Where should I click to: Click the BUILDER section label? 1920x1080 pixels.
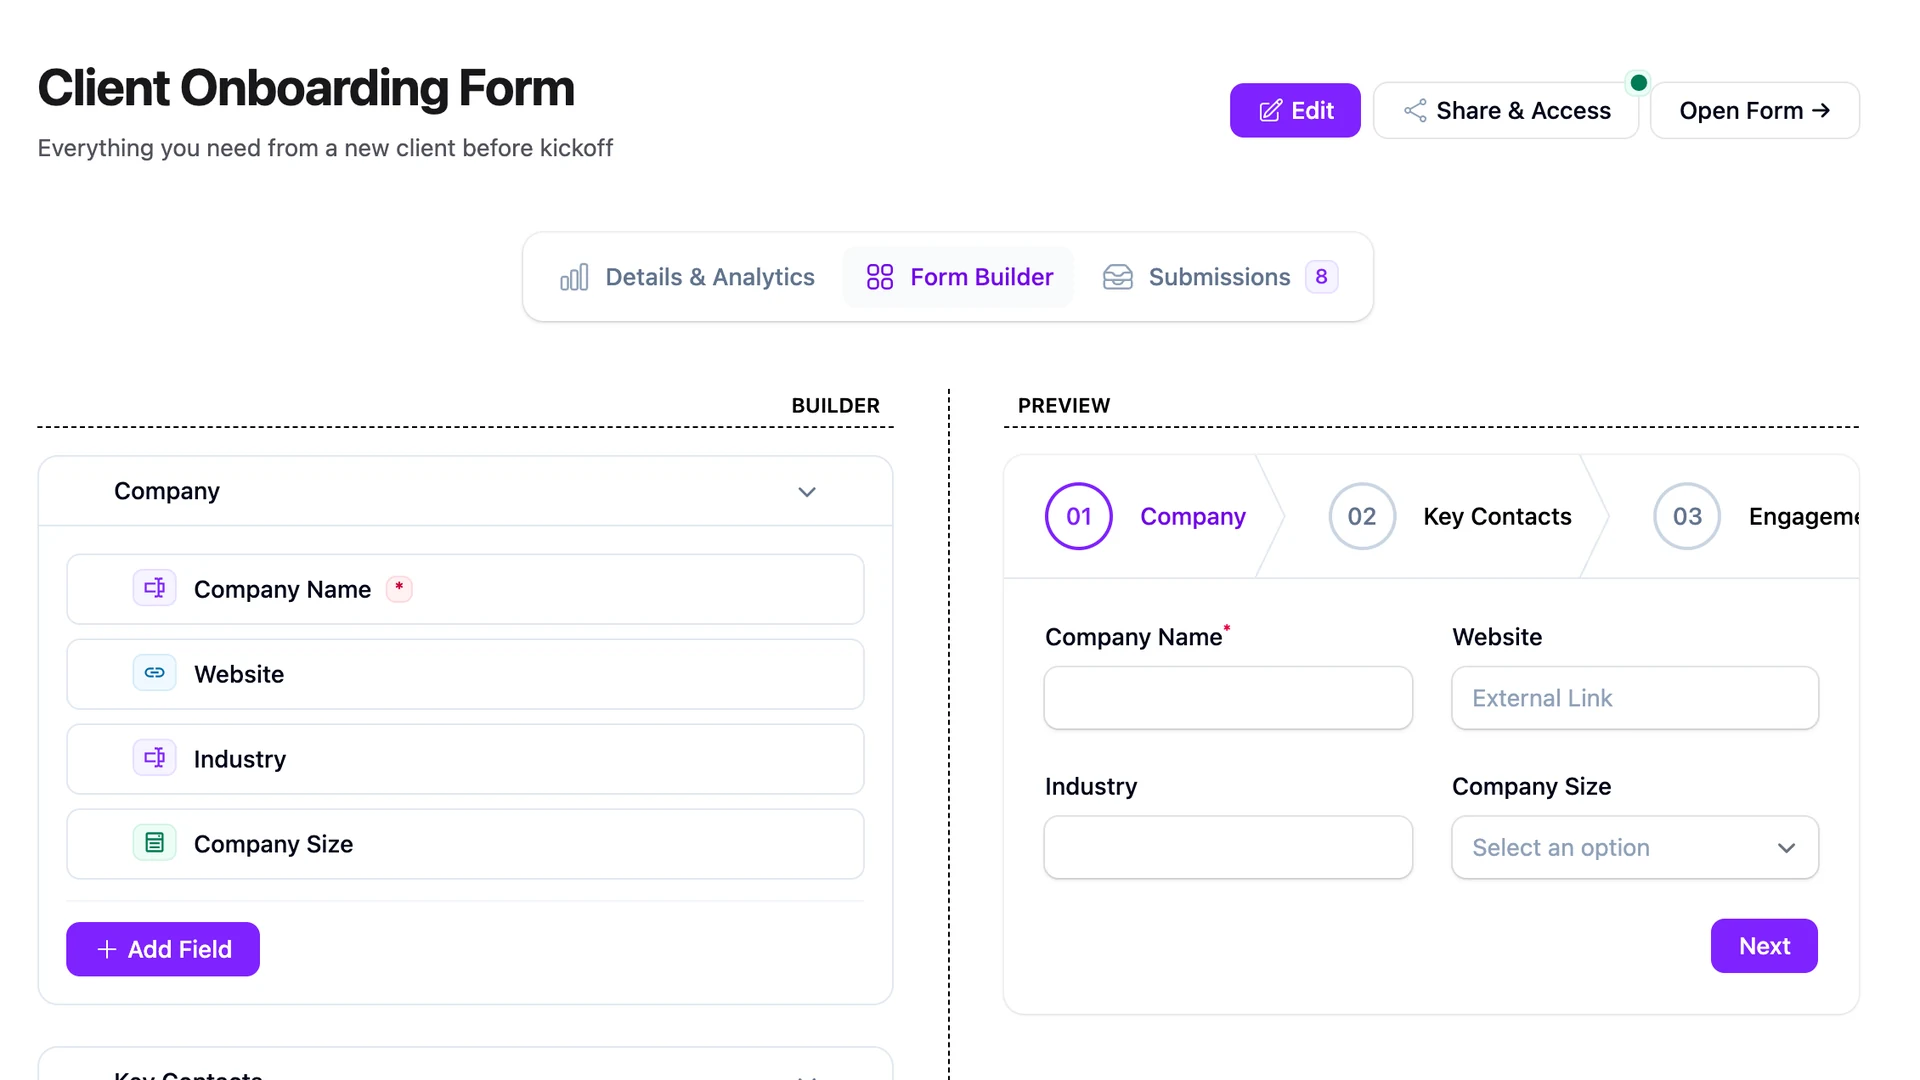(x=835, y=406)
